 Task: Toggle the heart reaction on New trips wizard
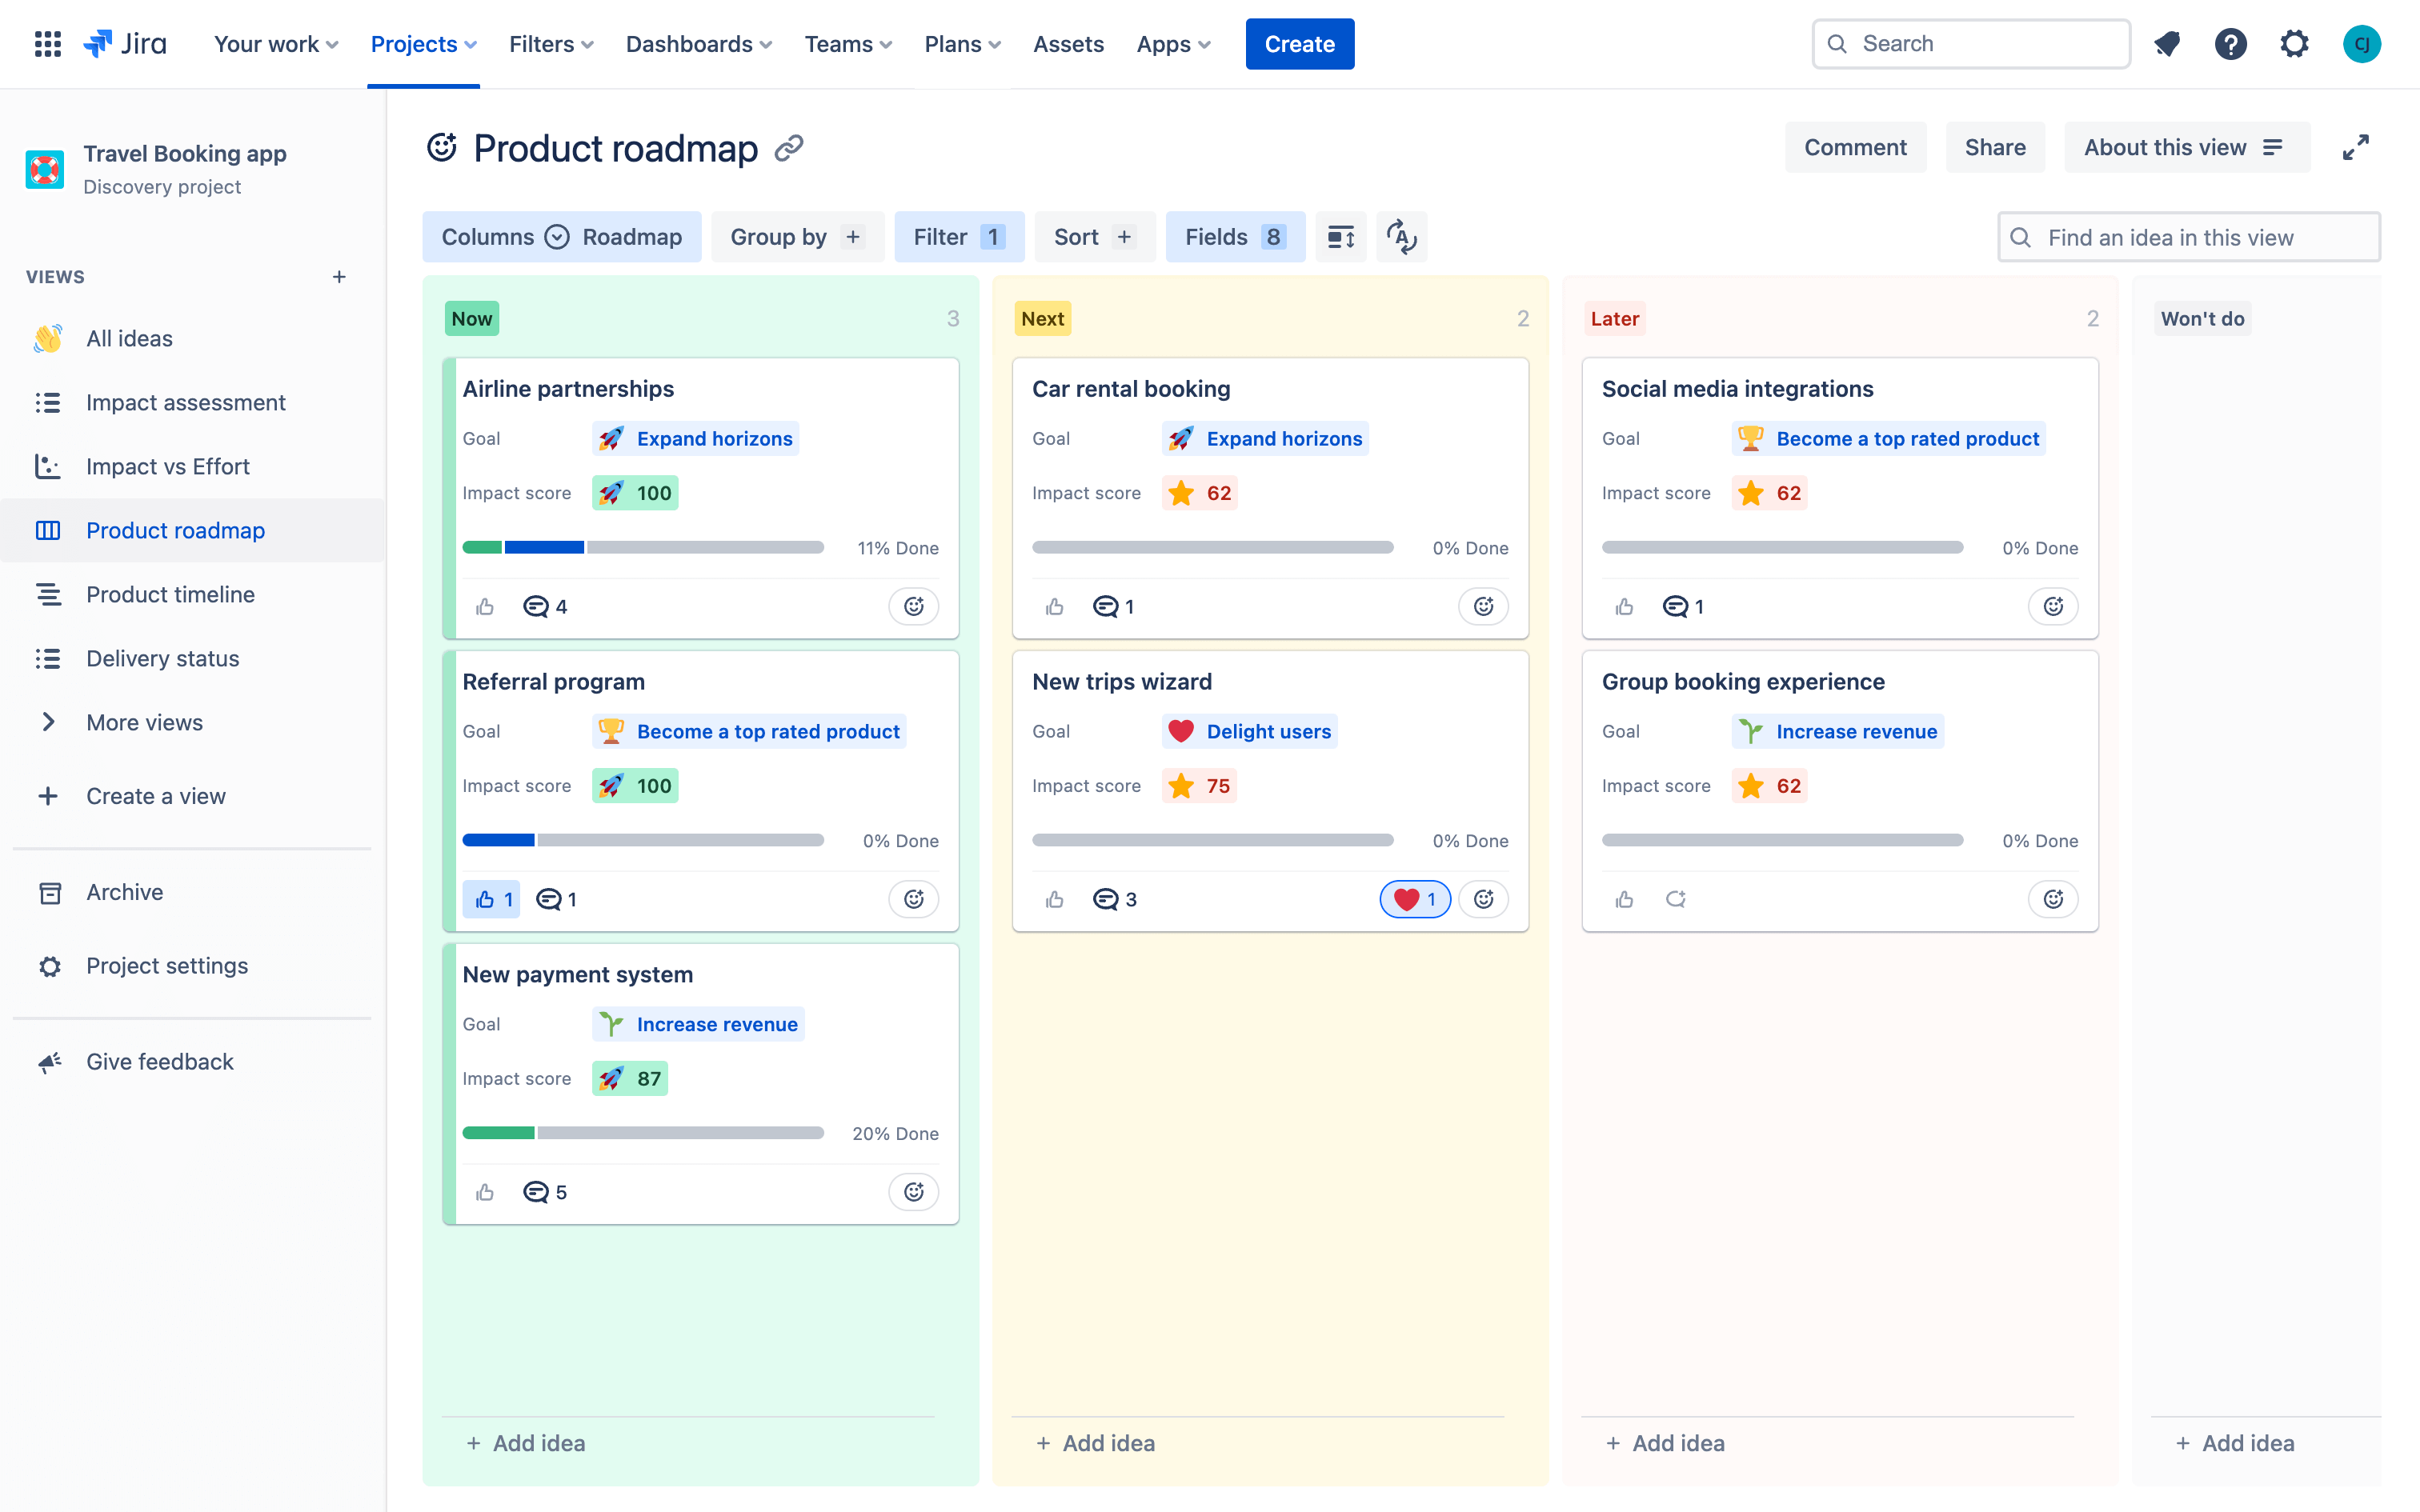click(x=1414, y=899)
